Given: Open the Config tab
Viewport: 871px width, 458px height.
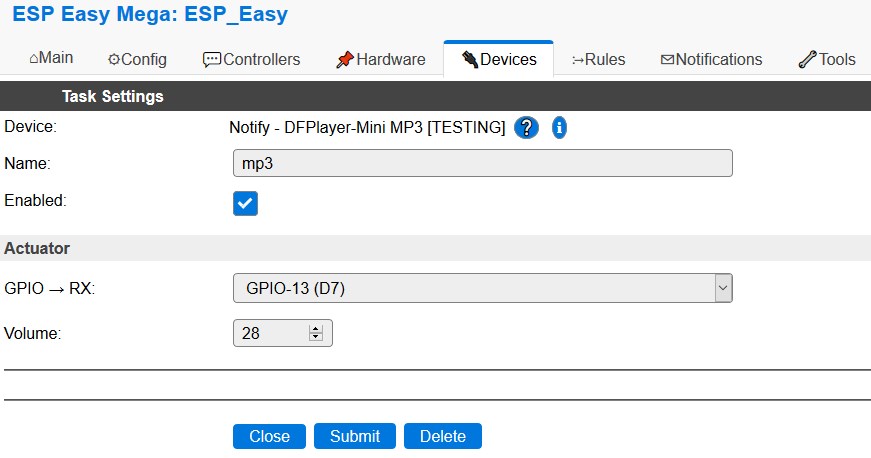Looking at the screenshot, I should tap(137, 60).
